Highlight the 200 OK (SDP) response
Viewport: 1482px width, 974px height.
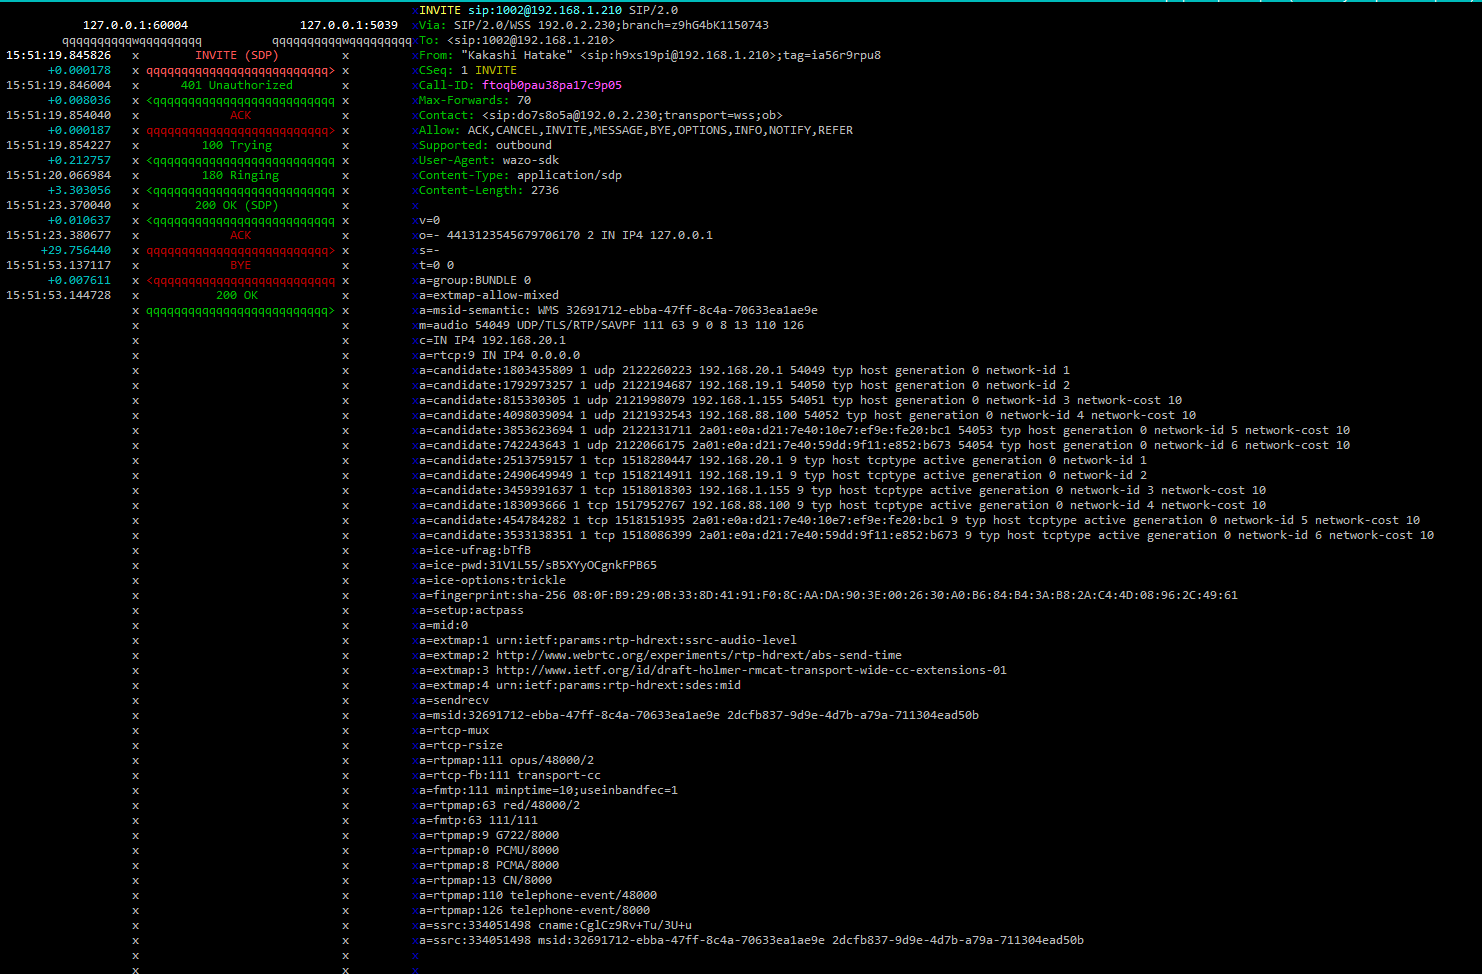tap(237, 206)
